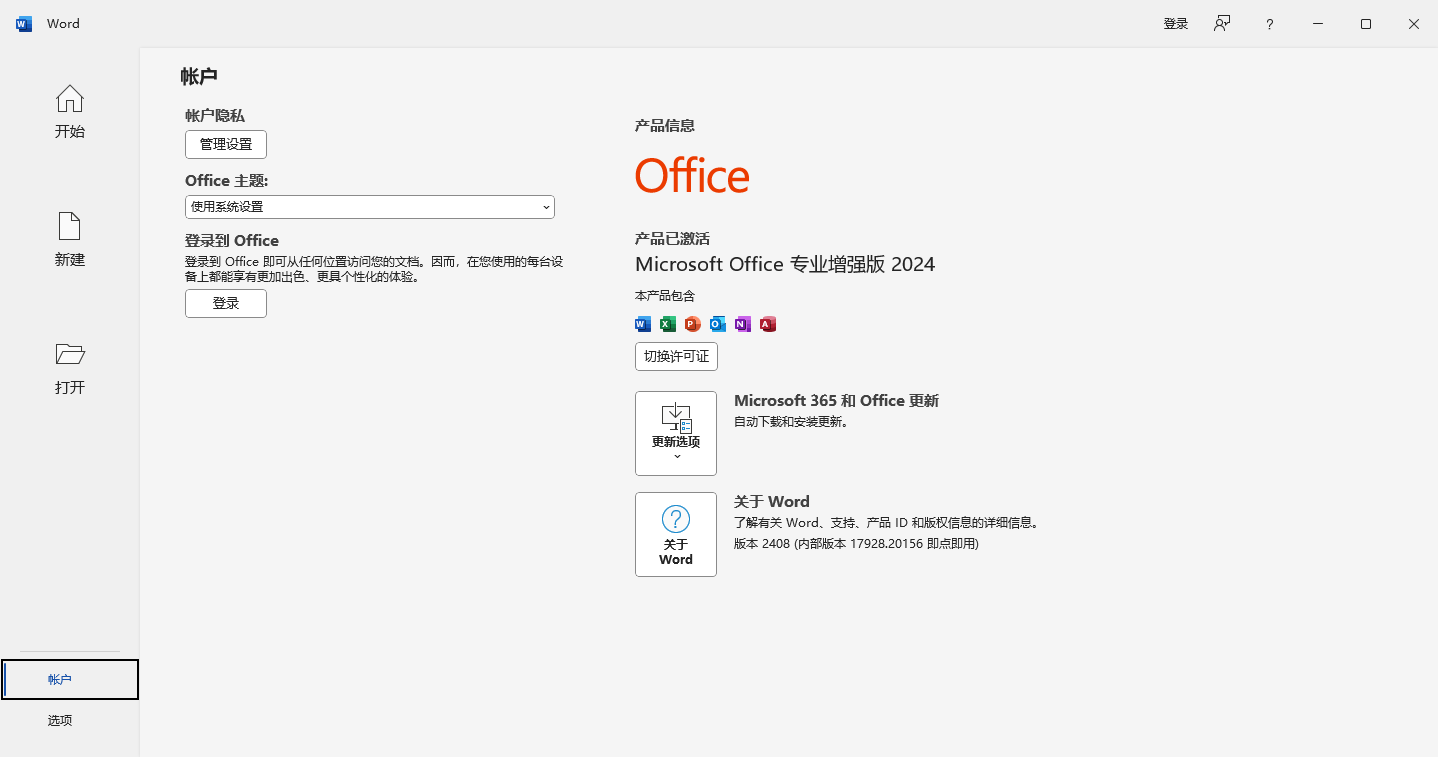The image size is (1438, 757).
Task: Click the Word app icon in title bar
Action: [x=24, y=24]
